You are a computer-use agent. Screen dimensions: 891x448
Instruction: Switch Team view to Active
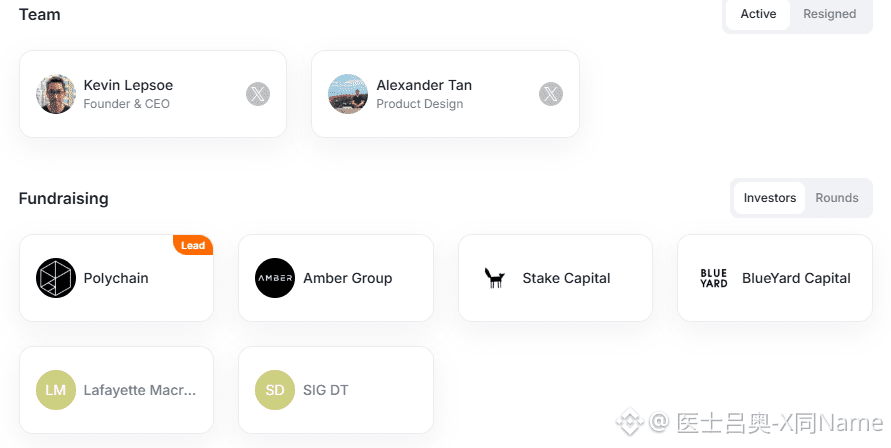[x=758, y=14]
